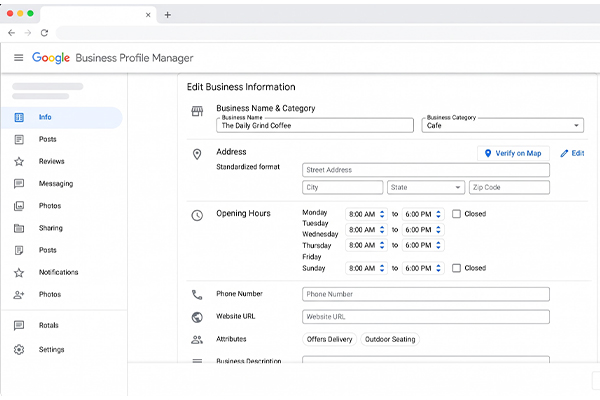600x400 pixels.
Task: Click the Rotals chat icon
Action: click(x=19, y=325)
